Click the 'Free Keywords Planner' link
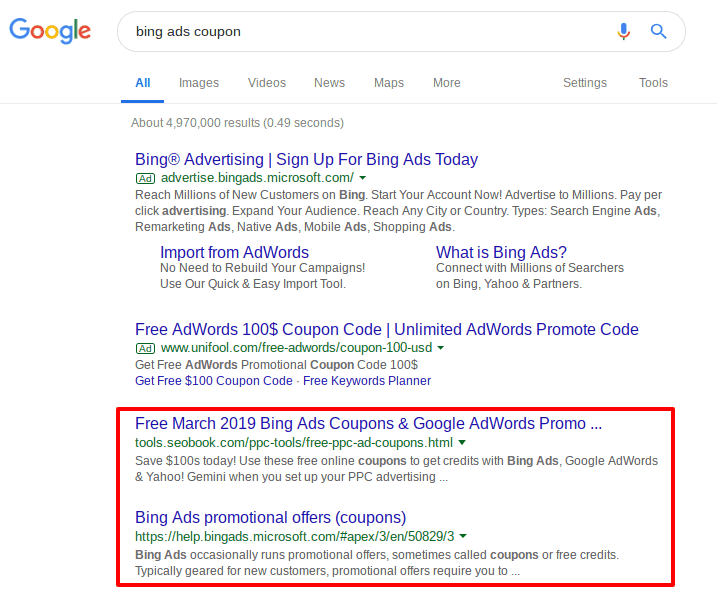The height and width of the screenshot is (590, 717). [367, 381]
